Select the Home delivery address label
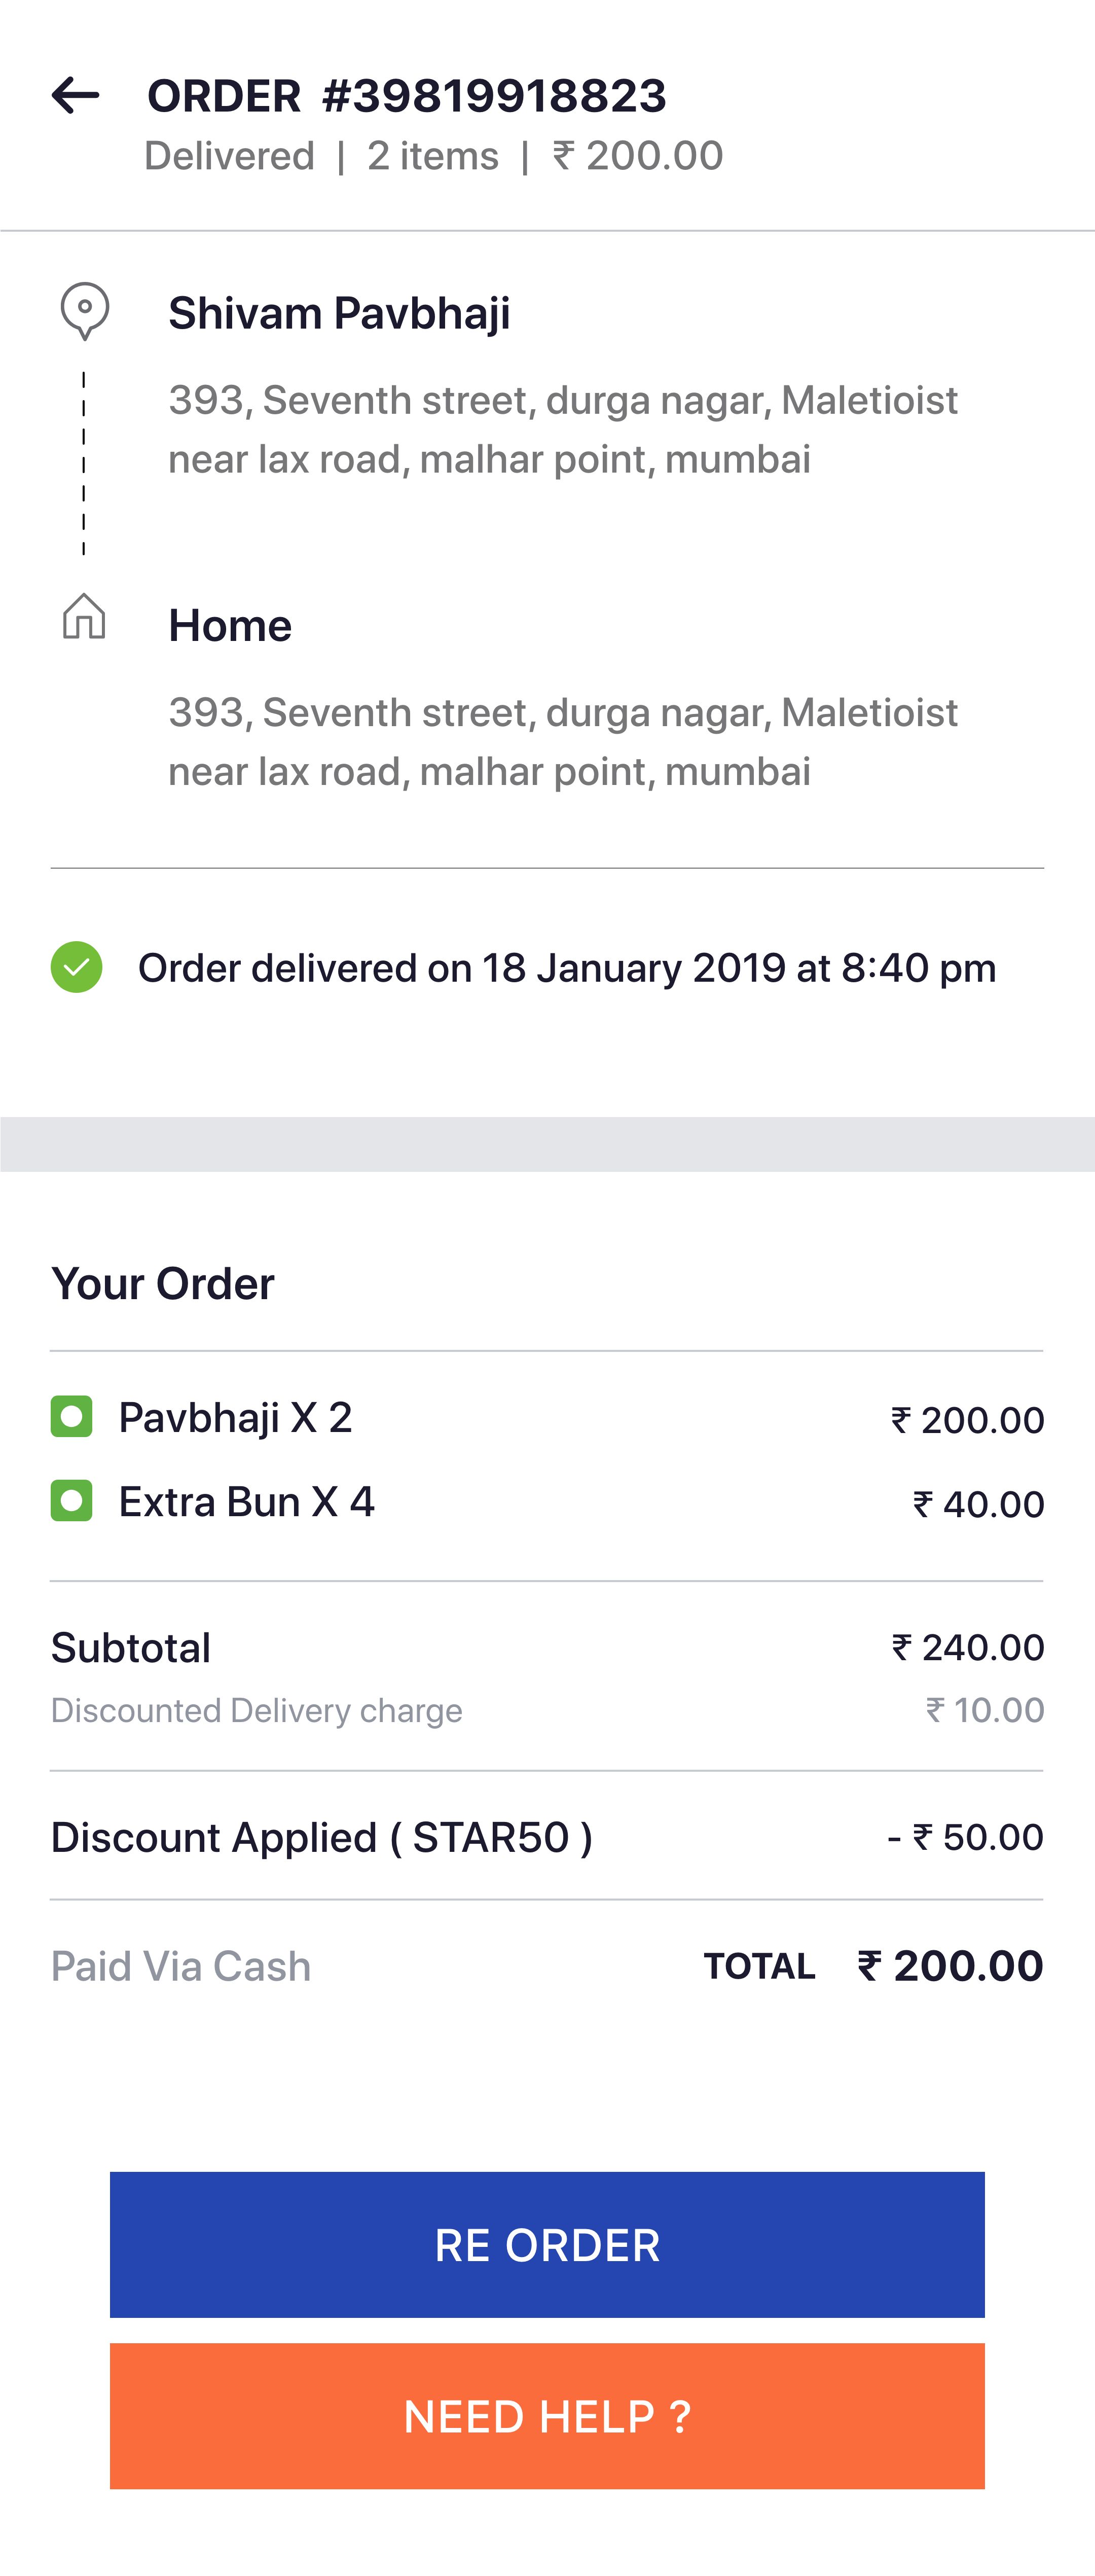Image resolution: width=1095 pixels, height=2576 pixels. pos(230,626)
